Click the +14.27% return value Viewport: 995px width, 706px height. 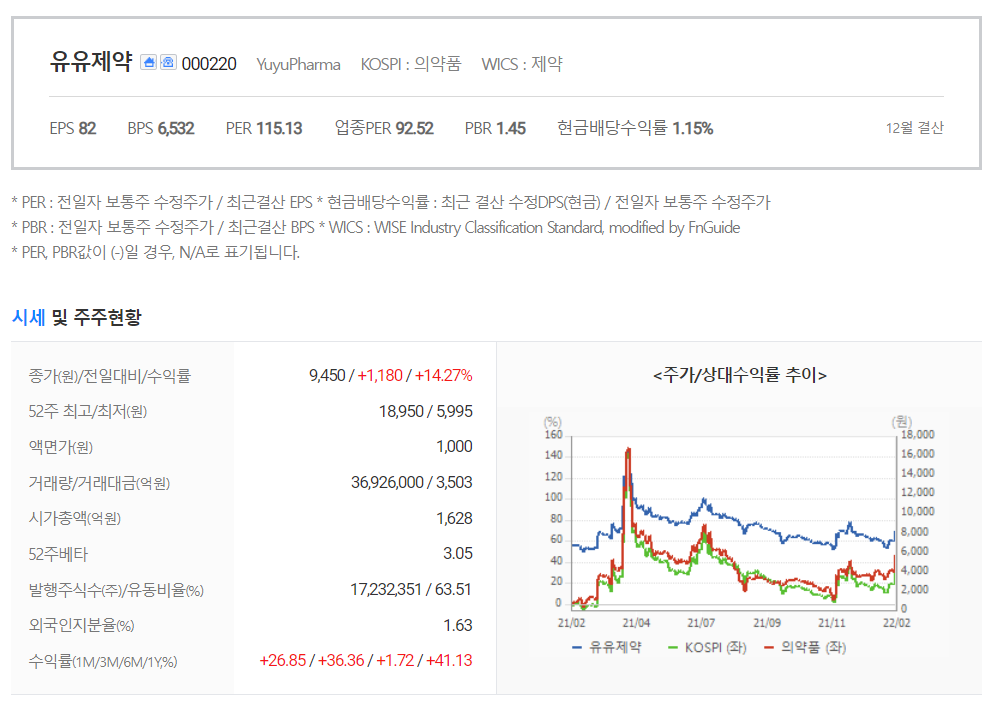tap(444, 376)
